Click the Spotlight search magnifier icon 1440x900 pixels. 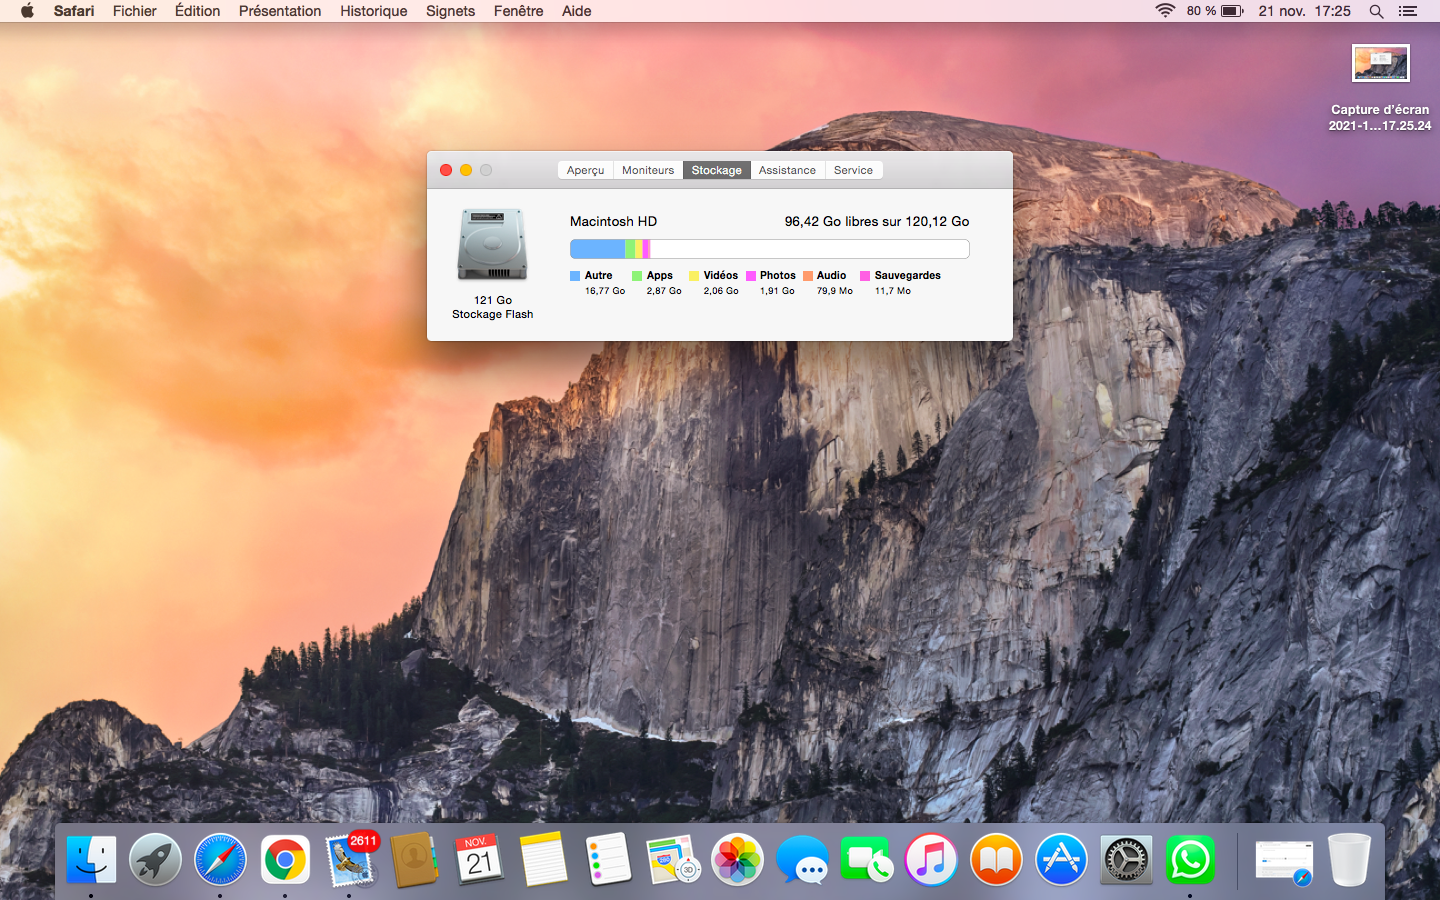coord(1376,11)
